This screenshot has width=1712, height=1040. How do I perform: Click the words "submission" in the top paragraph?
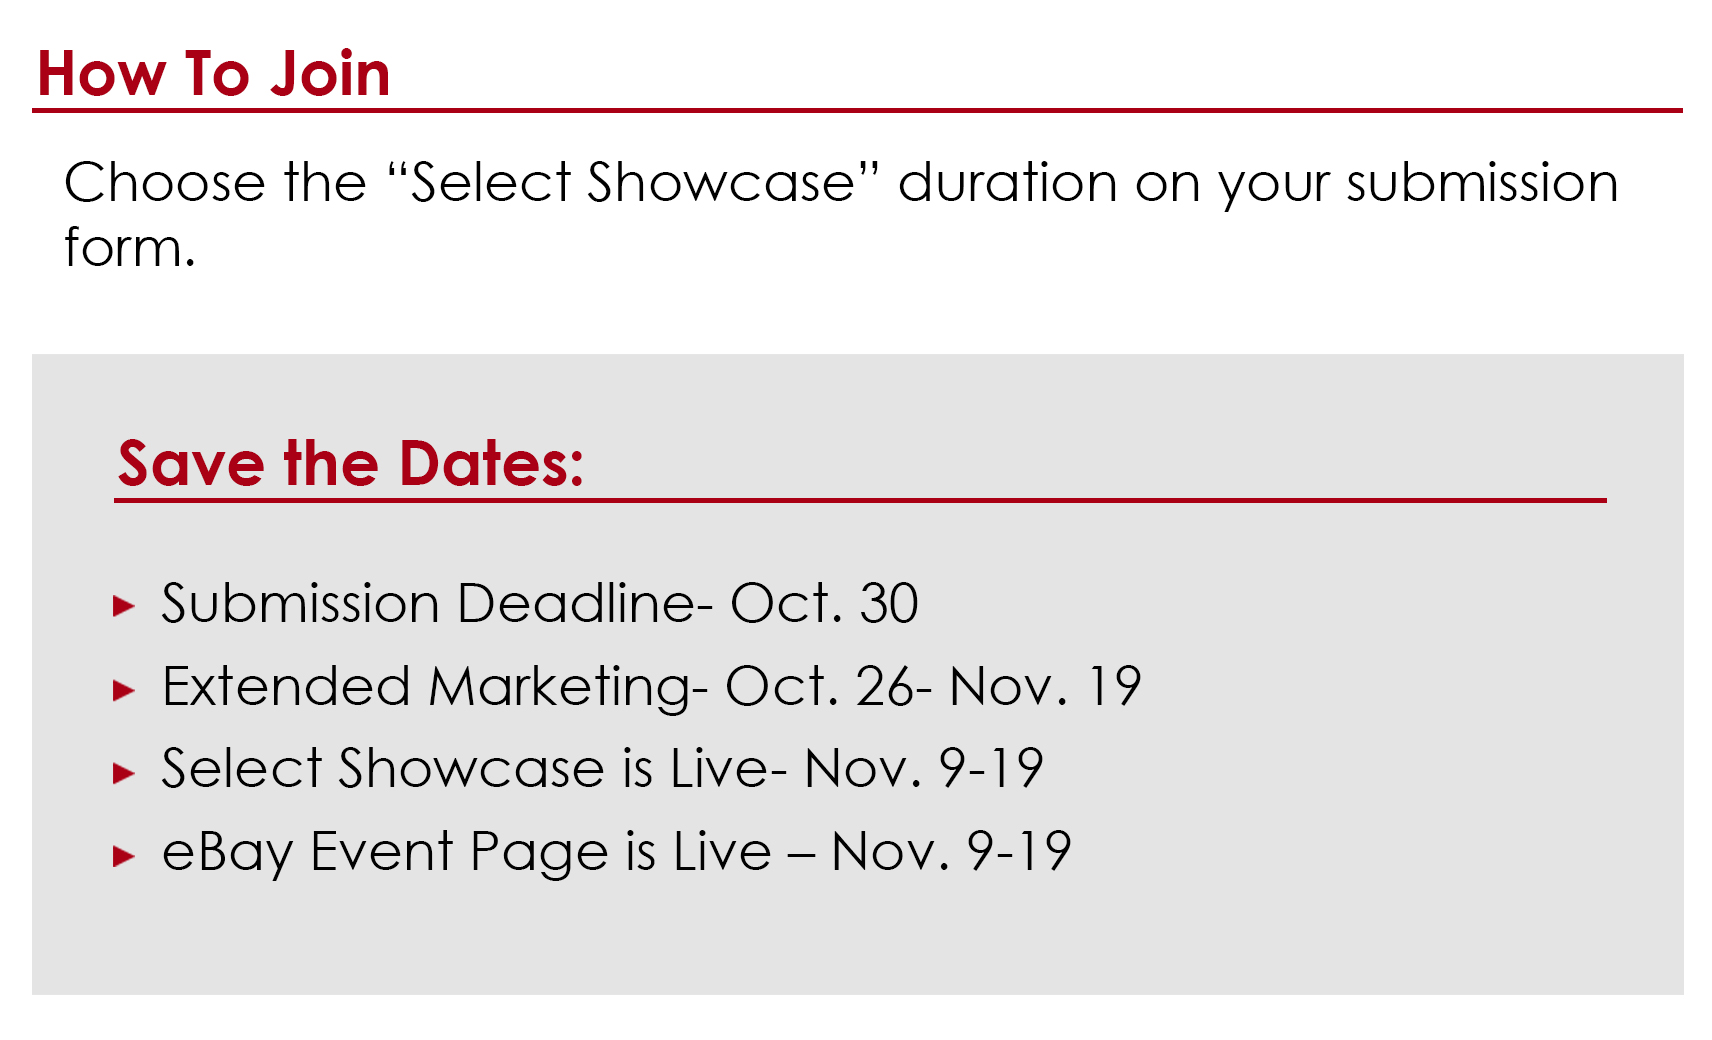(1482, 184)
